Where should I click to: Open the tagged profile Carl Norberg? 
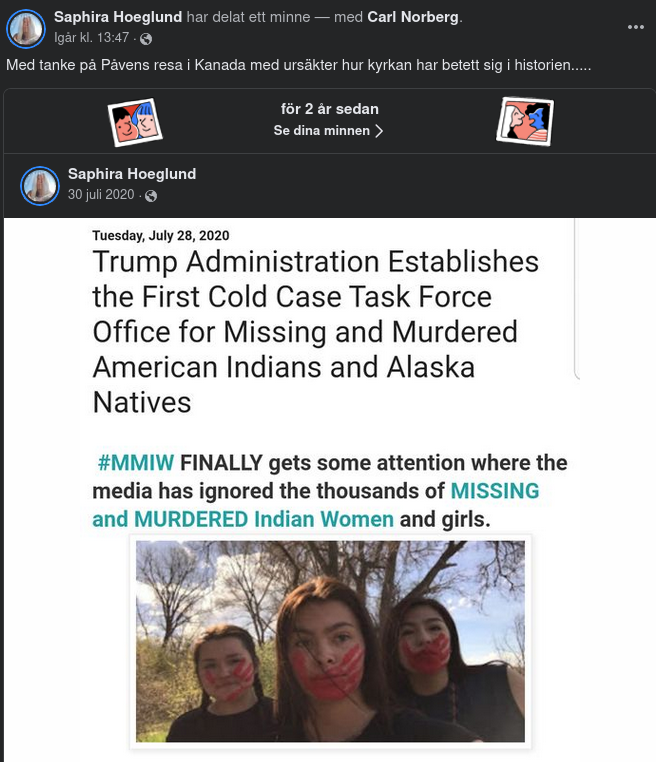[x=413, y=17]
